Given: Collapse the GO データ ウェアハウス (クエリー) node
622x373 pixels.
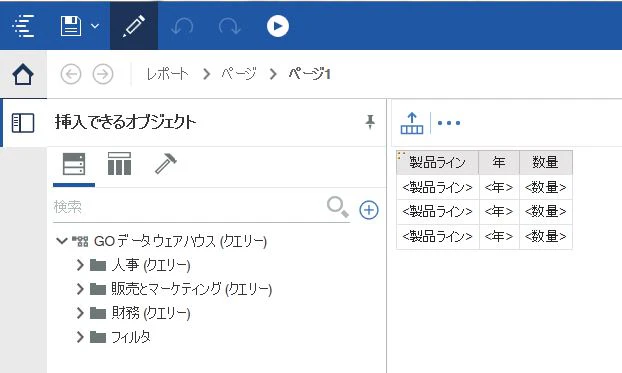Looking at the screenshot, I should point(62,240).
